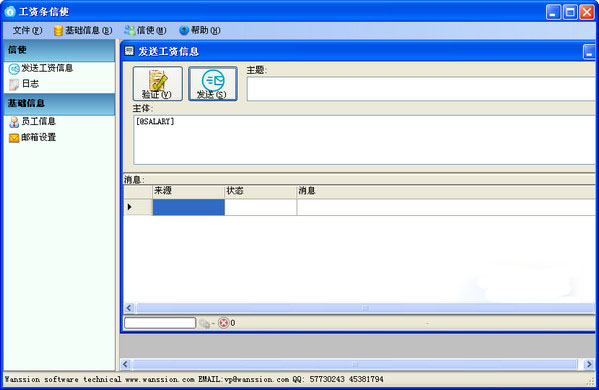The height and width of the screenshot is (390, 599).
Task: Click the database icon beside 基础信息 menu
Action: click(x=58, y=31)
